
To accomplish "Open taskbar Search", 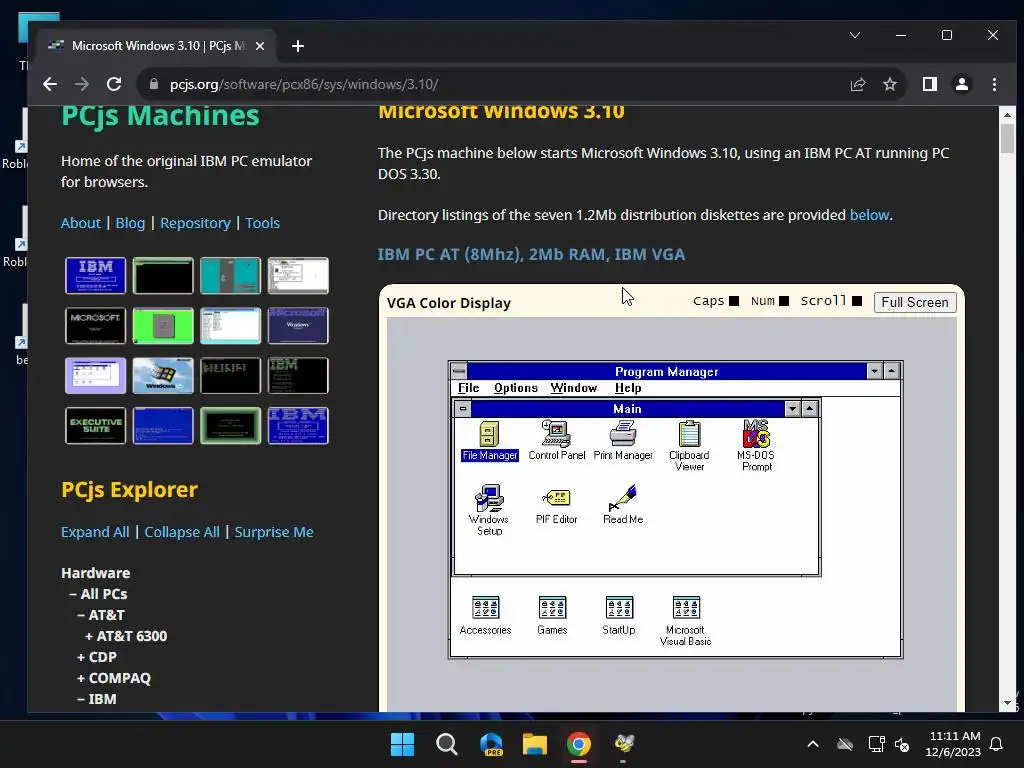I will point(447,744).
